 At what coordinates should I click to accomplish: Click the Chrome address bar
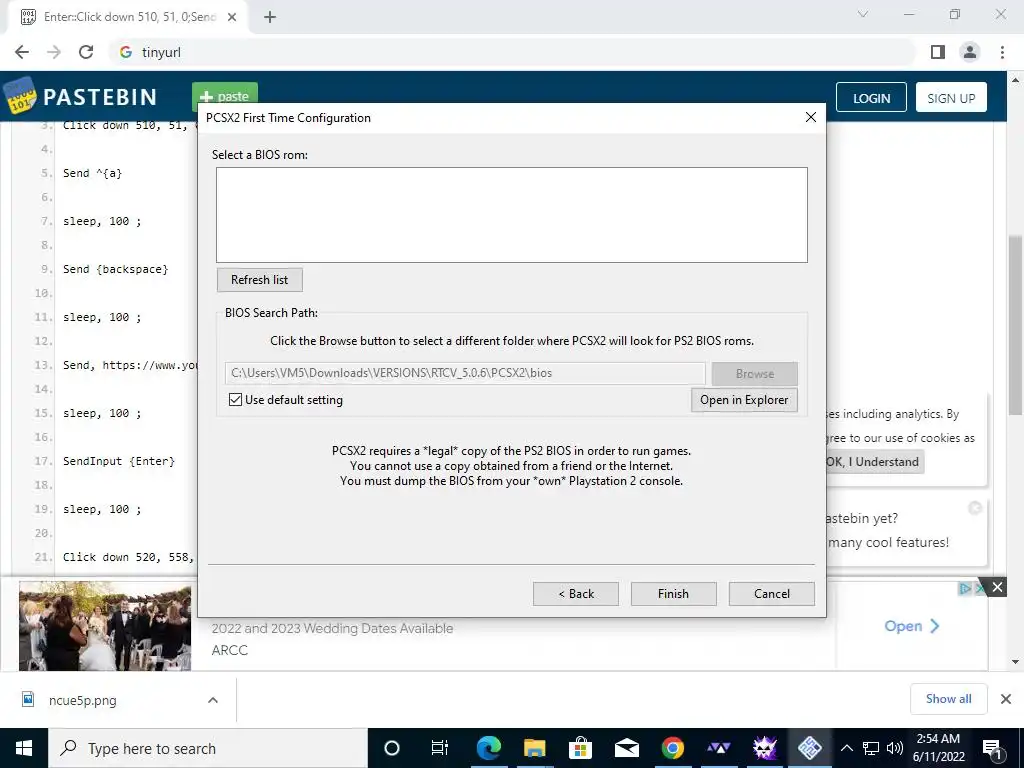(512, 52)
